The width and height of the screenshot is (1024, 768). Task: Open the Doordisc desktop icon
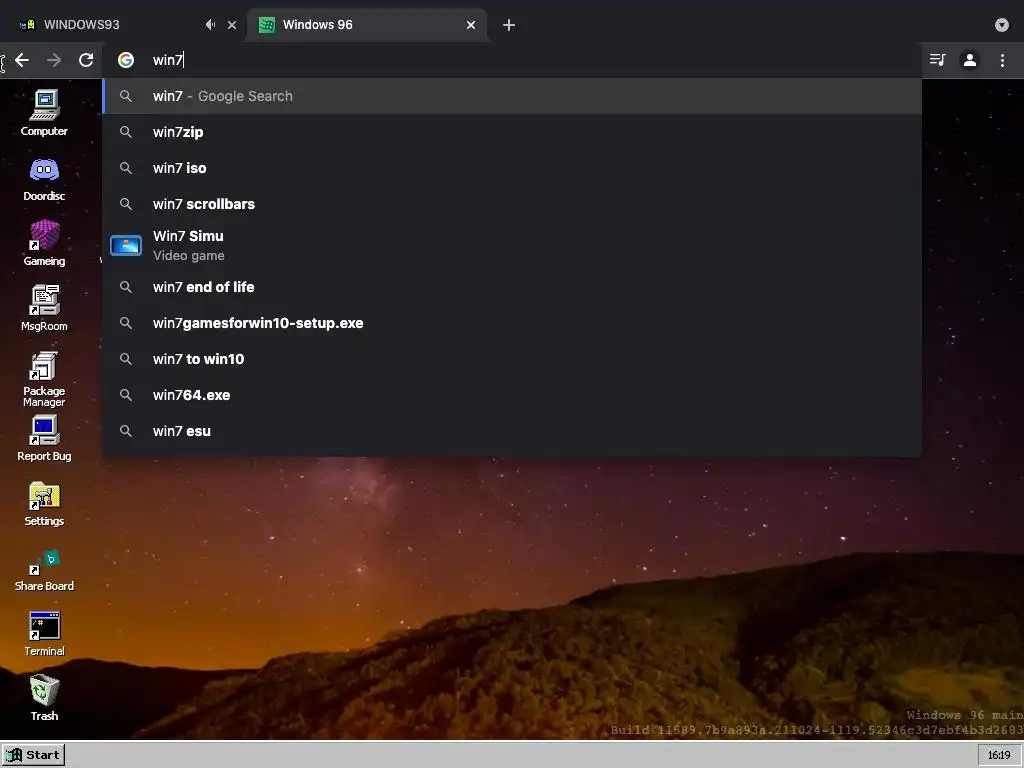(44, 178)
